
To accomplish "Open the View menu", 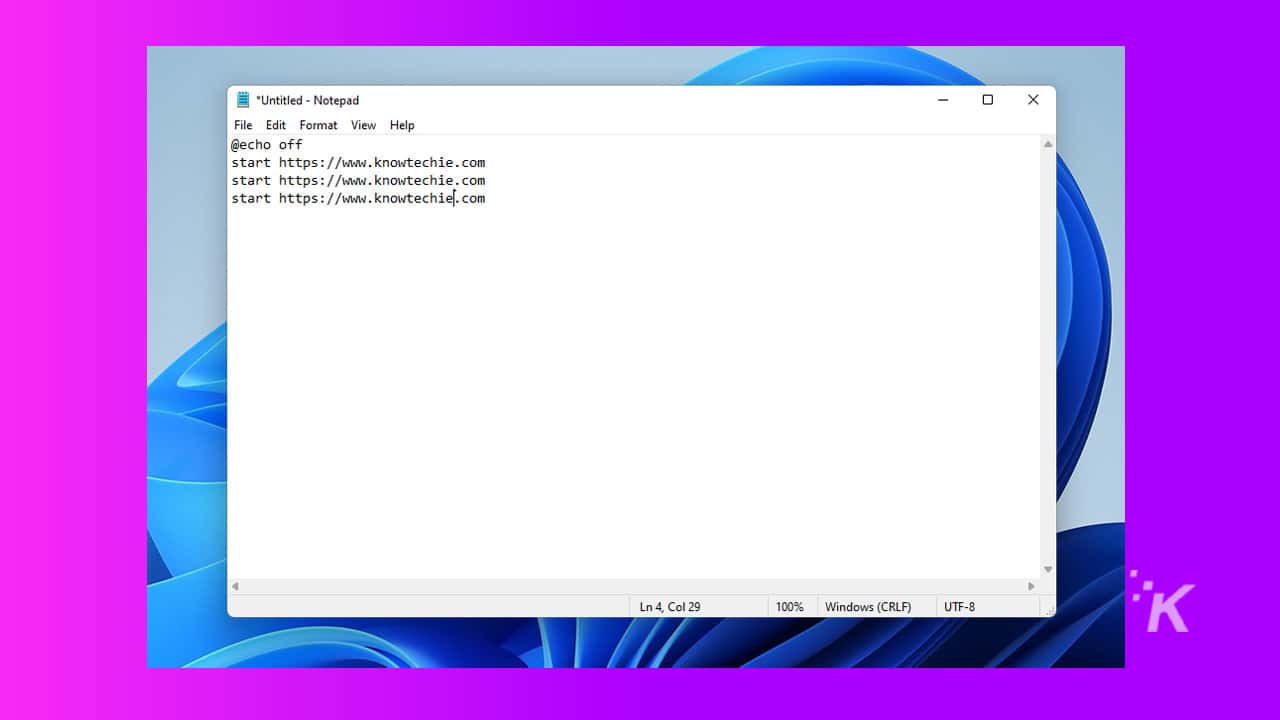I will click(363, 125).
